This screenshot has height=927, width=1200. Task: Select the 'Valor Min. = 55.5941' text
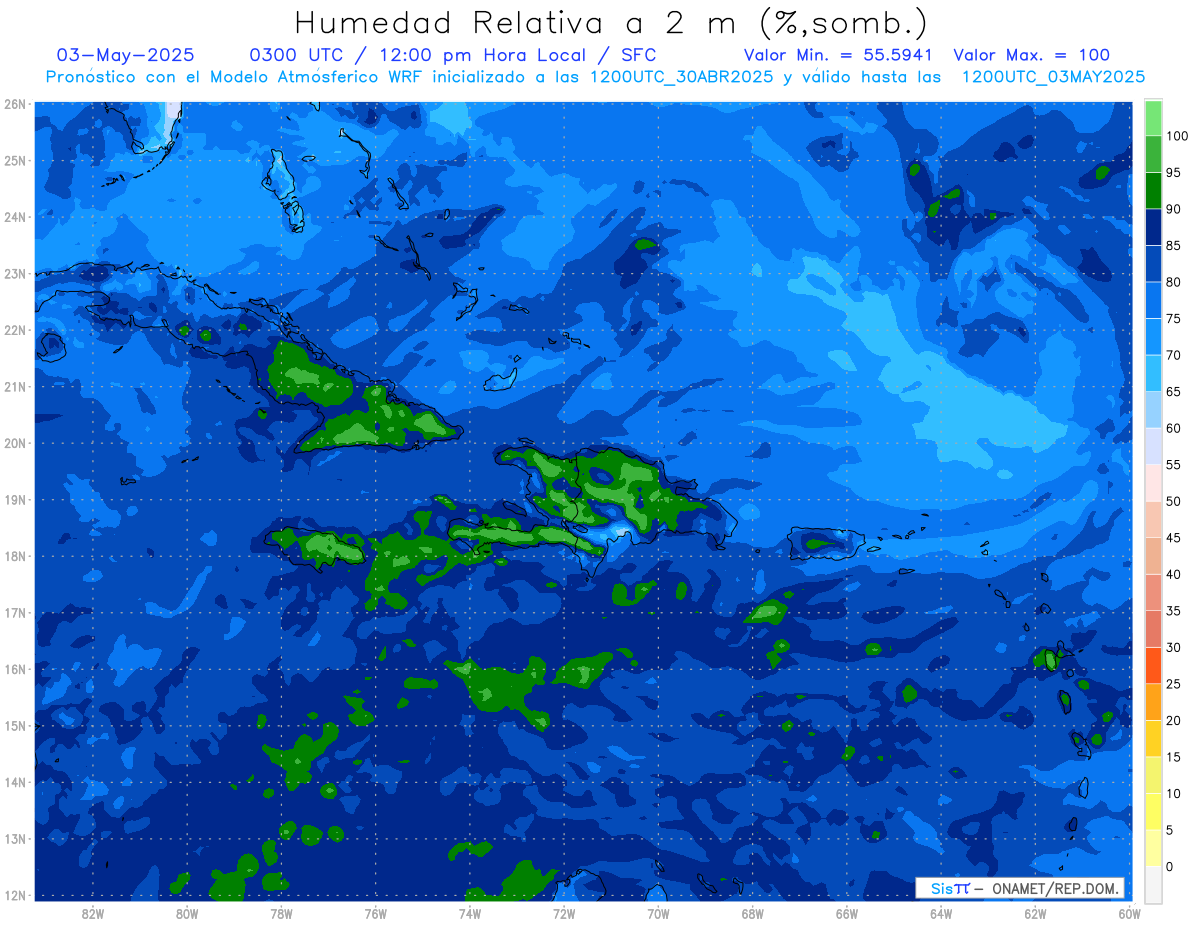[838, 55]
